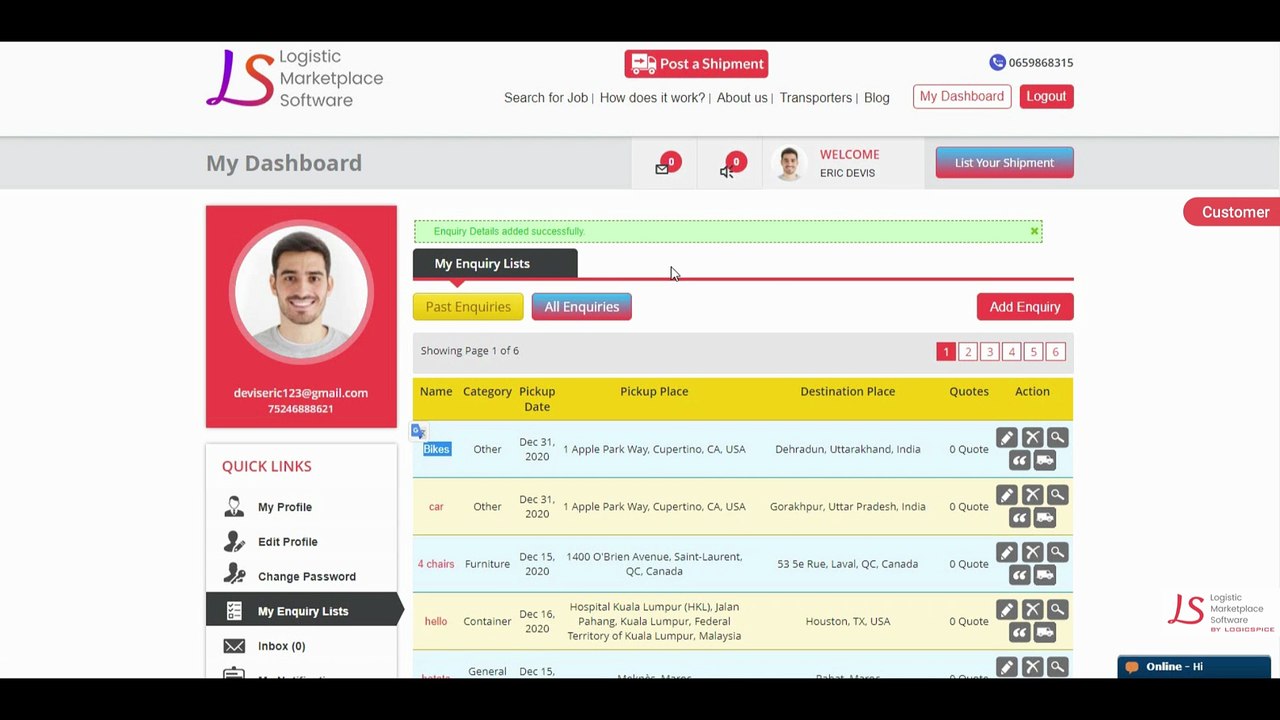1280x720 pixels.
Task: Click truck icon in the car row
Action: 1045,518
